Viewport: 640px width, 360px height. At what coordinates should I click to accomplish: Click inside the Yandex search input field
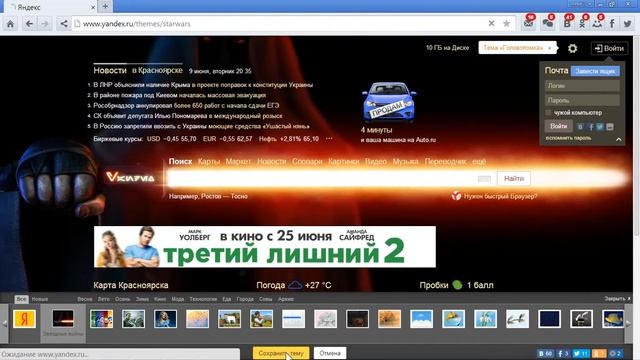322,178
